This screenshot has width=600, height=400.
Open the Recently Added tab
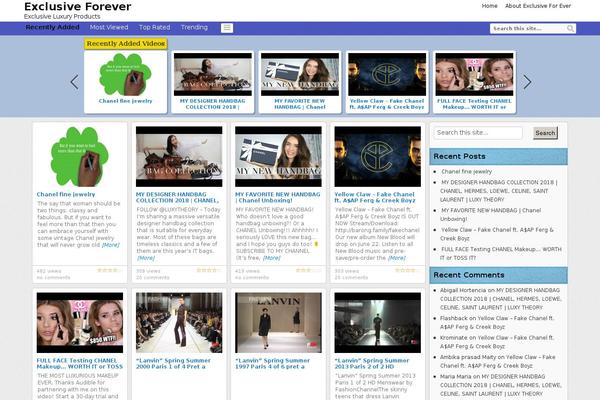pyautogui.click(x=52, y=27)
